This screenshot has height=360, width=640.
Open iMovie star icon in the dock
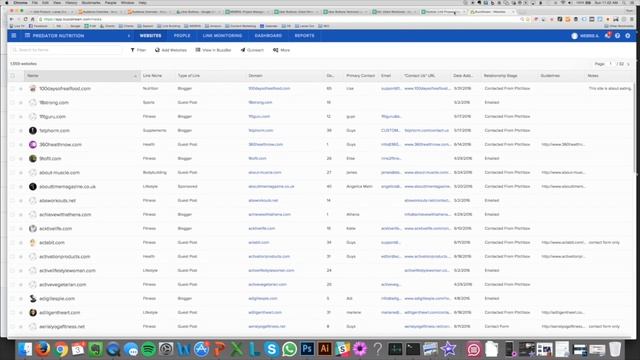(x=448, y=349)
